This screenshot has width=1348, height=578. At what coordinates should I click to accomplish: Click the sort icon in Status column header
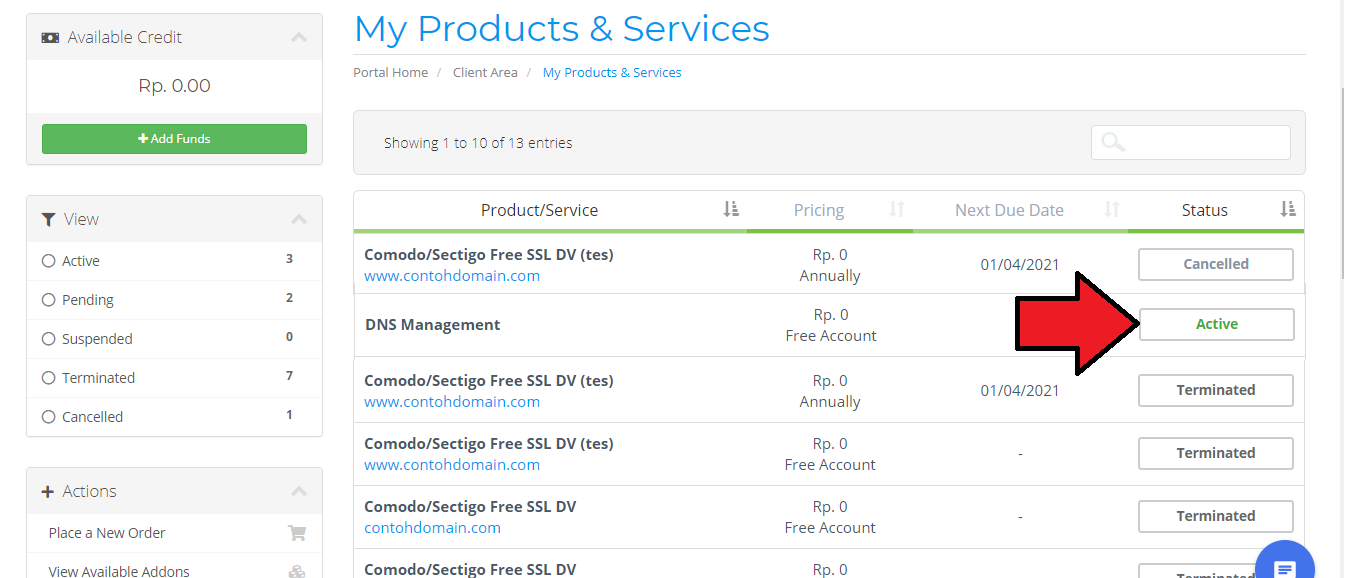[x=1288, y=210]
